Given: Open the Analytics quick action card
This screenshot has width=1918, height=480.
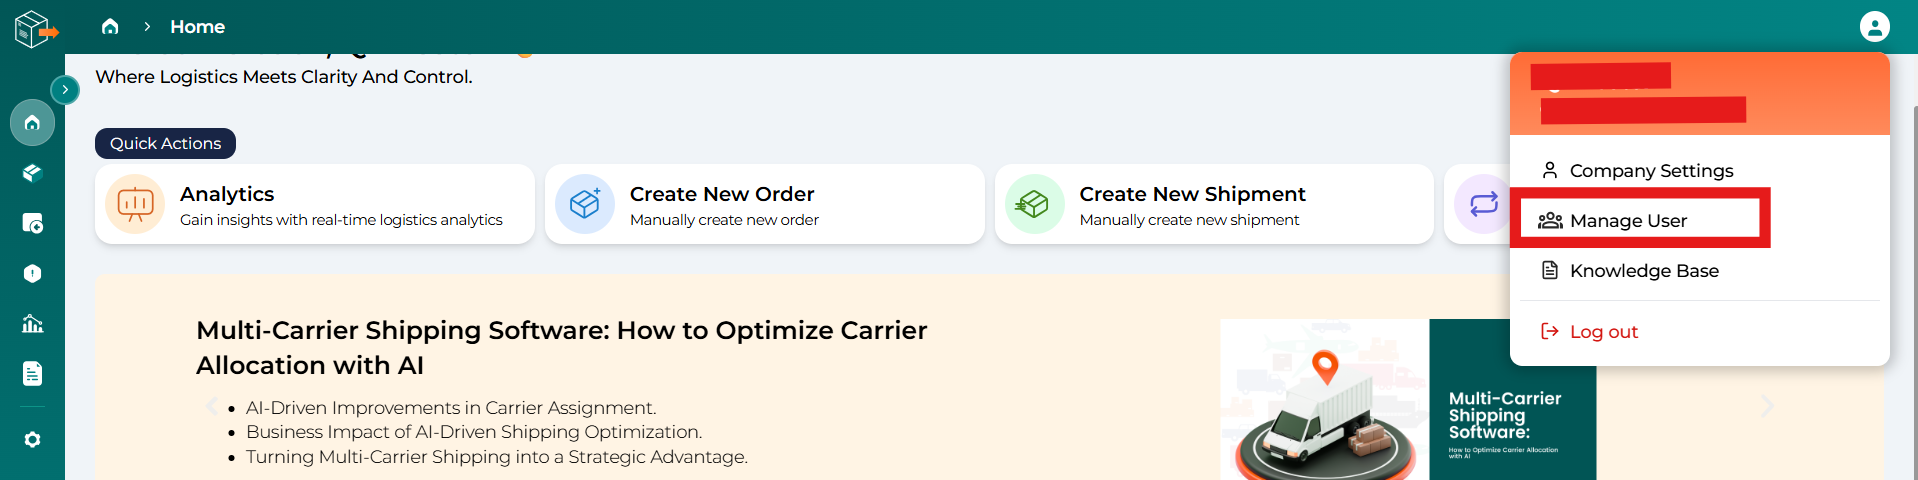Looking at the screenshot, I should click(314, 204).
